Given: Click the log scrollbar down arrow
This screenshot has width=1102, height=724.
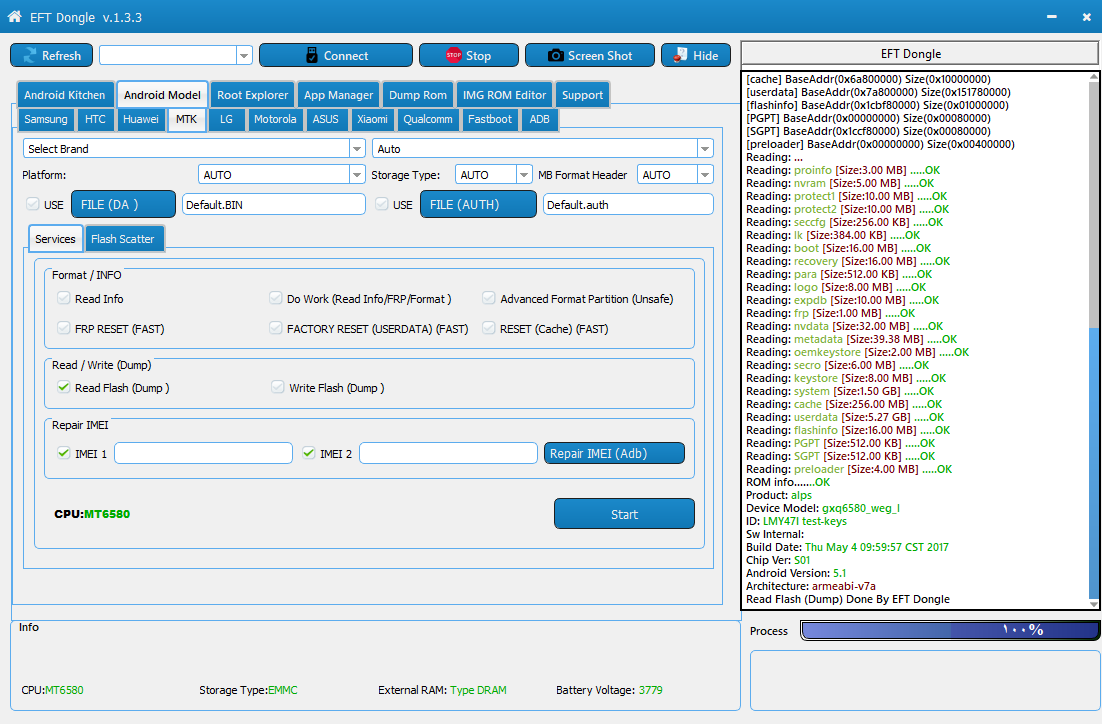Looking at the screenshot, I should 1094,604.
